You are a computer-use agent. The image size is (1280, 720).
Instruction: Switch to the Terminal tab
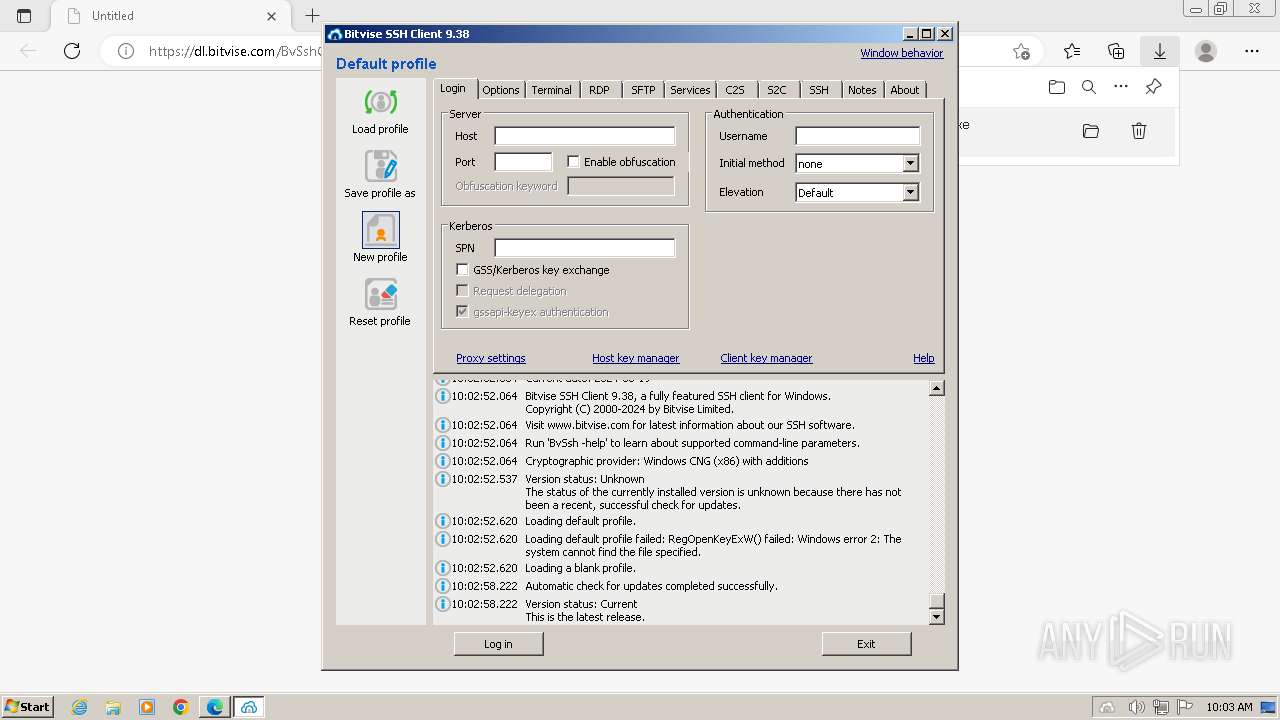[x=551, y=90]
